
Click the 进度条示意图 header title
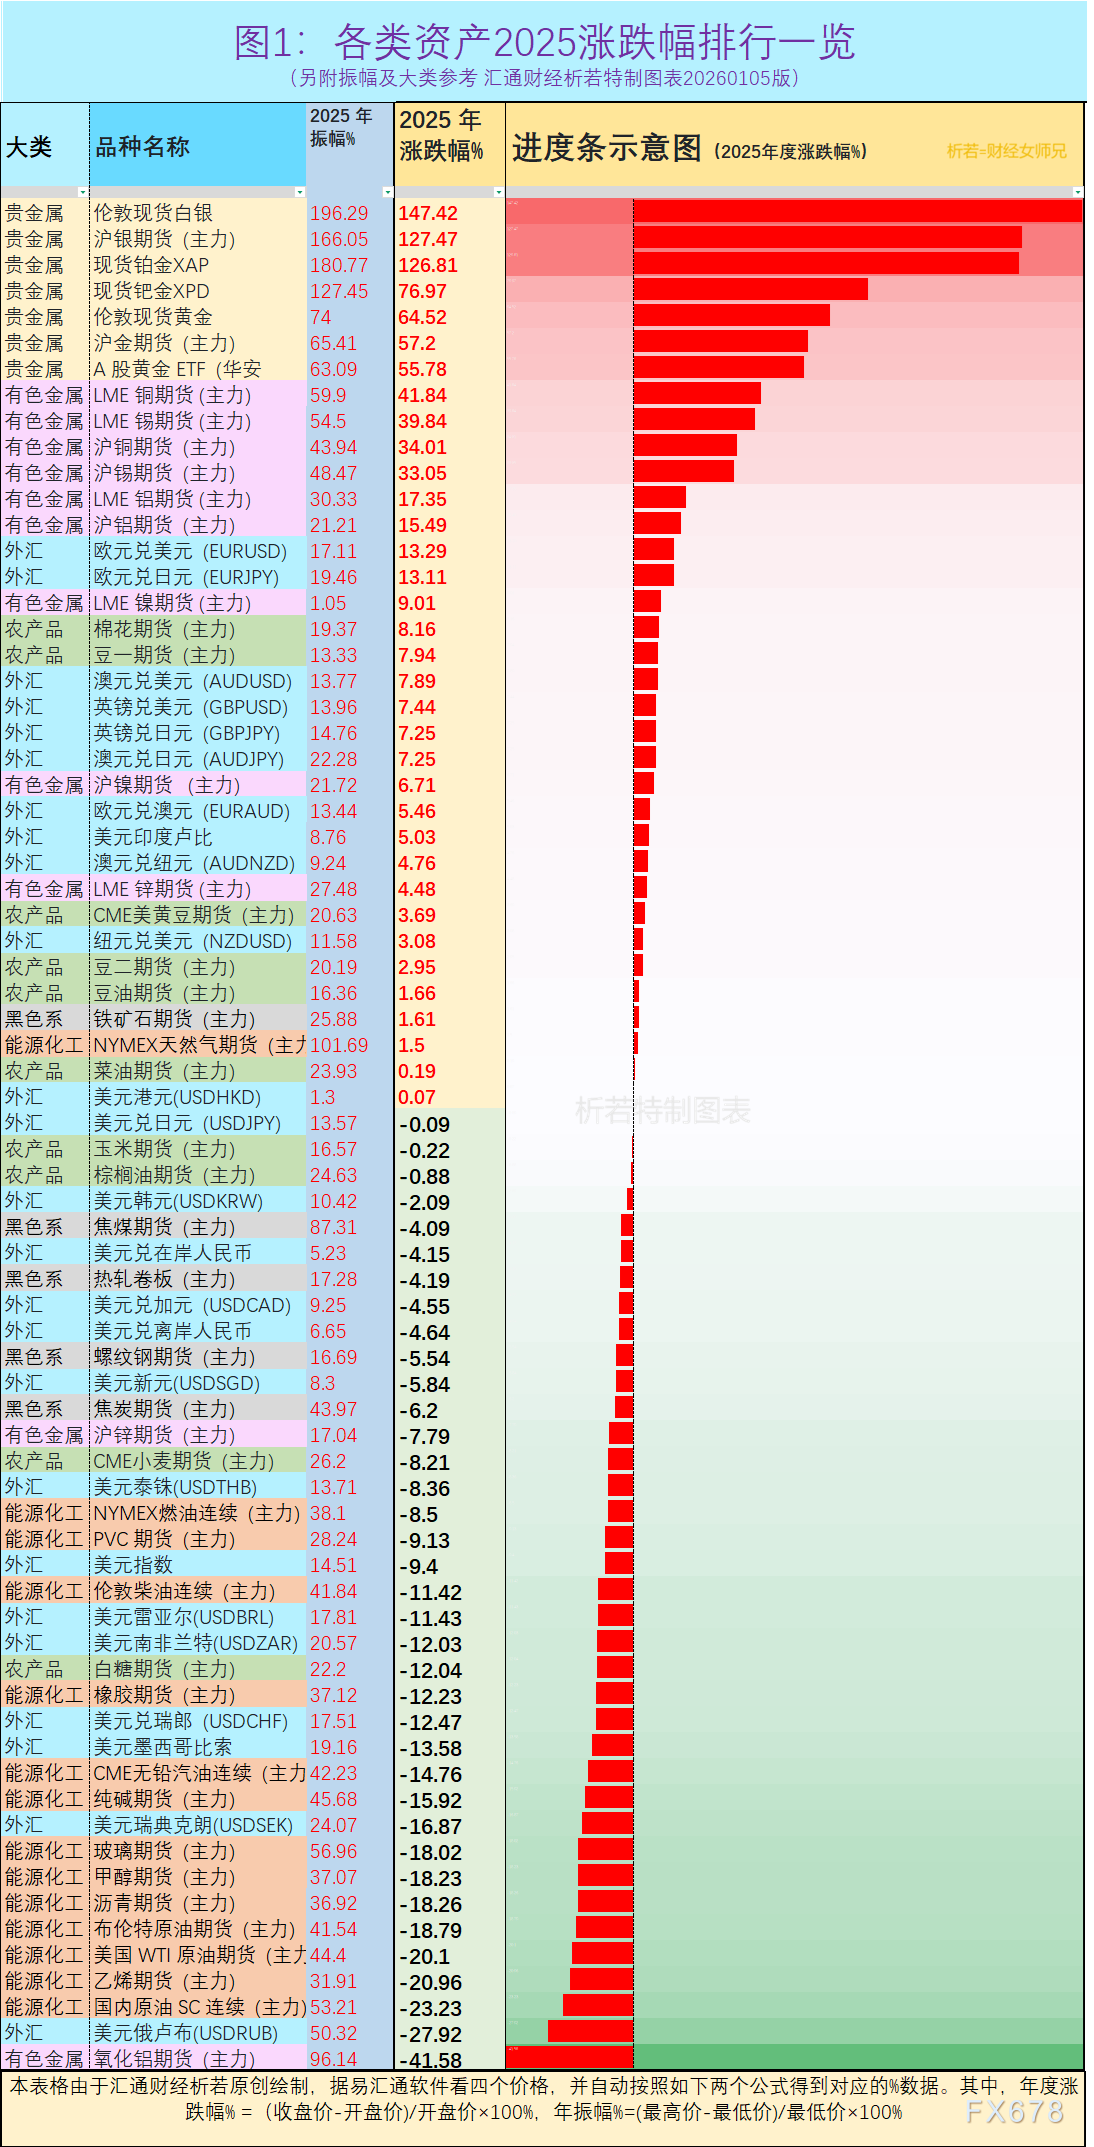tap(607, 148)
